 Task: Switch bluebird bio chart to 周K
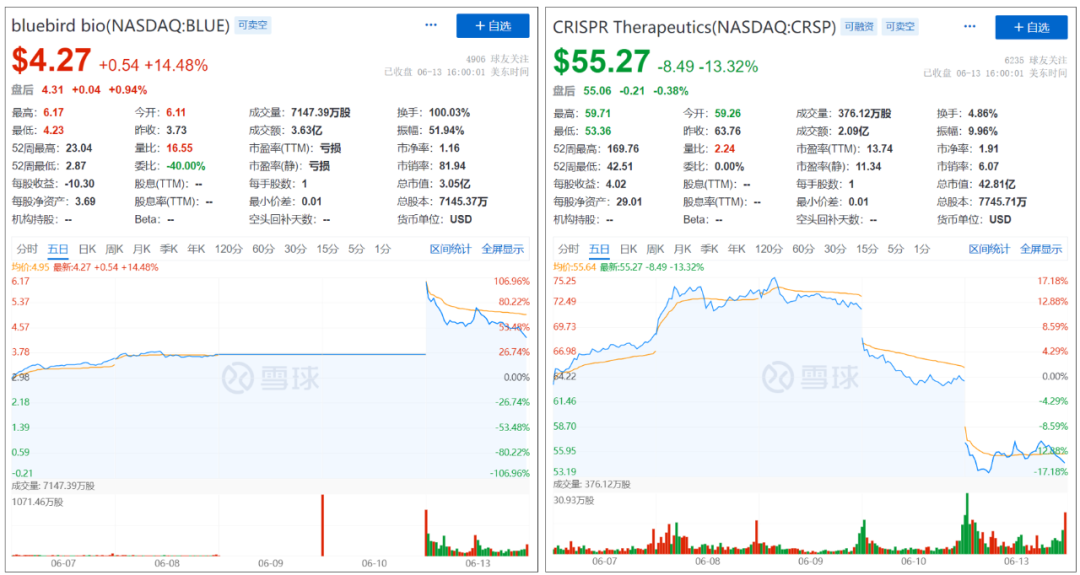pos(114,249)
